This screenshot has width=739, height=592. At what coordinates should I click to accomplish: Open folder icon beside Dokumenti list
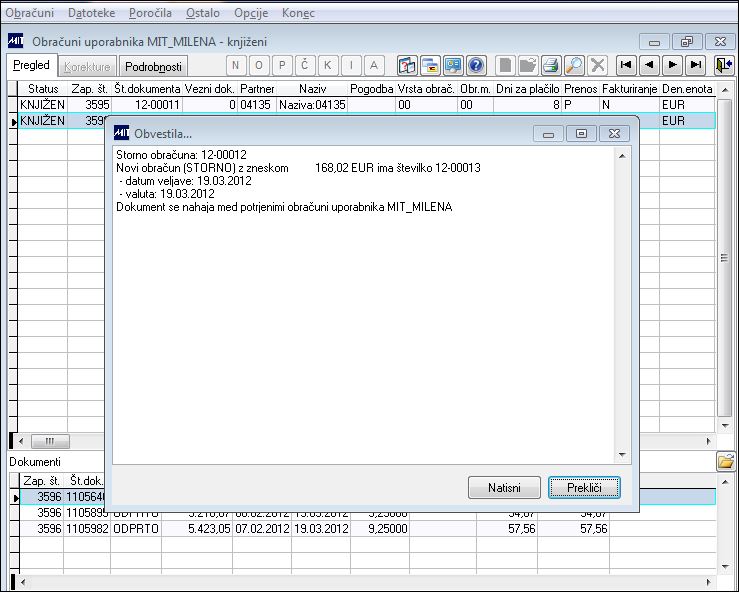[x=726, y=461]
